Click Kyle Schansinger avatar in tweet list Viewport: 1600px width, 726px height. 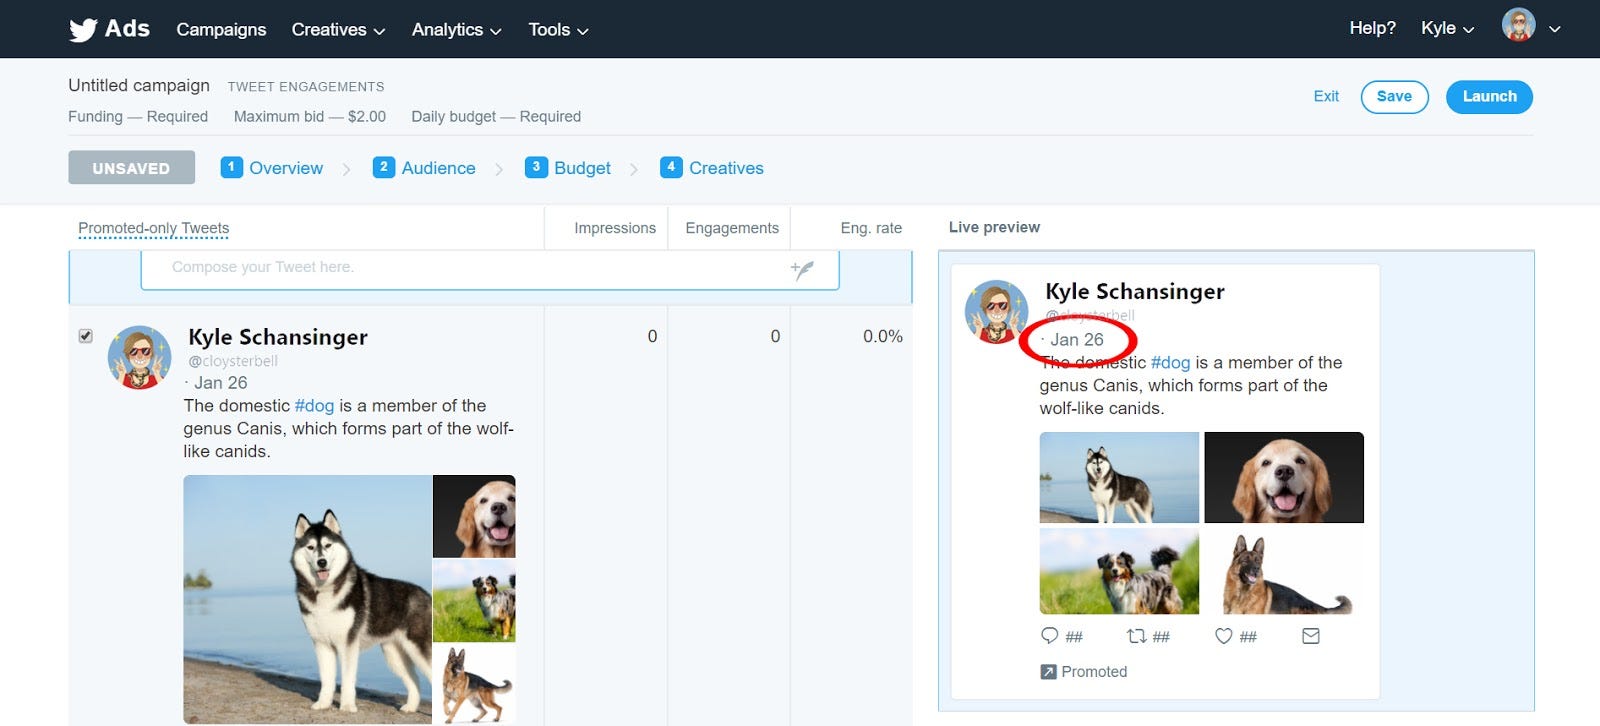[140, 357]
